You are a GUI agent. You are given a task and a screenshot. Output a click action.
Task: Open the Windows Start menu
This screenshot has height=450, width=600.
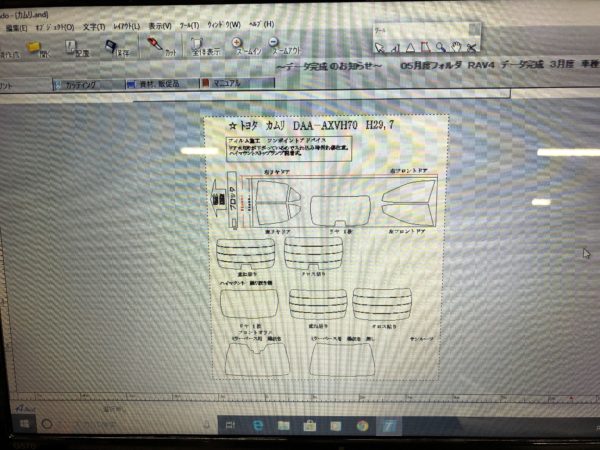(x=24, y=424)
